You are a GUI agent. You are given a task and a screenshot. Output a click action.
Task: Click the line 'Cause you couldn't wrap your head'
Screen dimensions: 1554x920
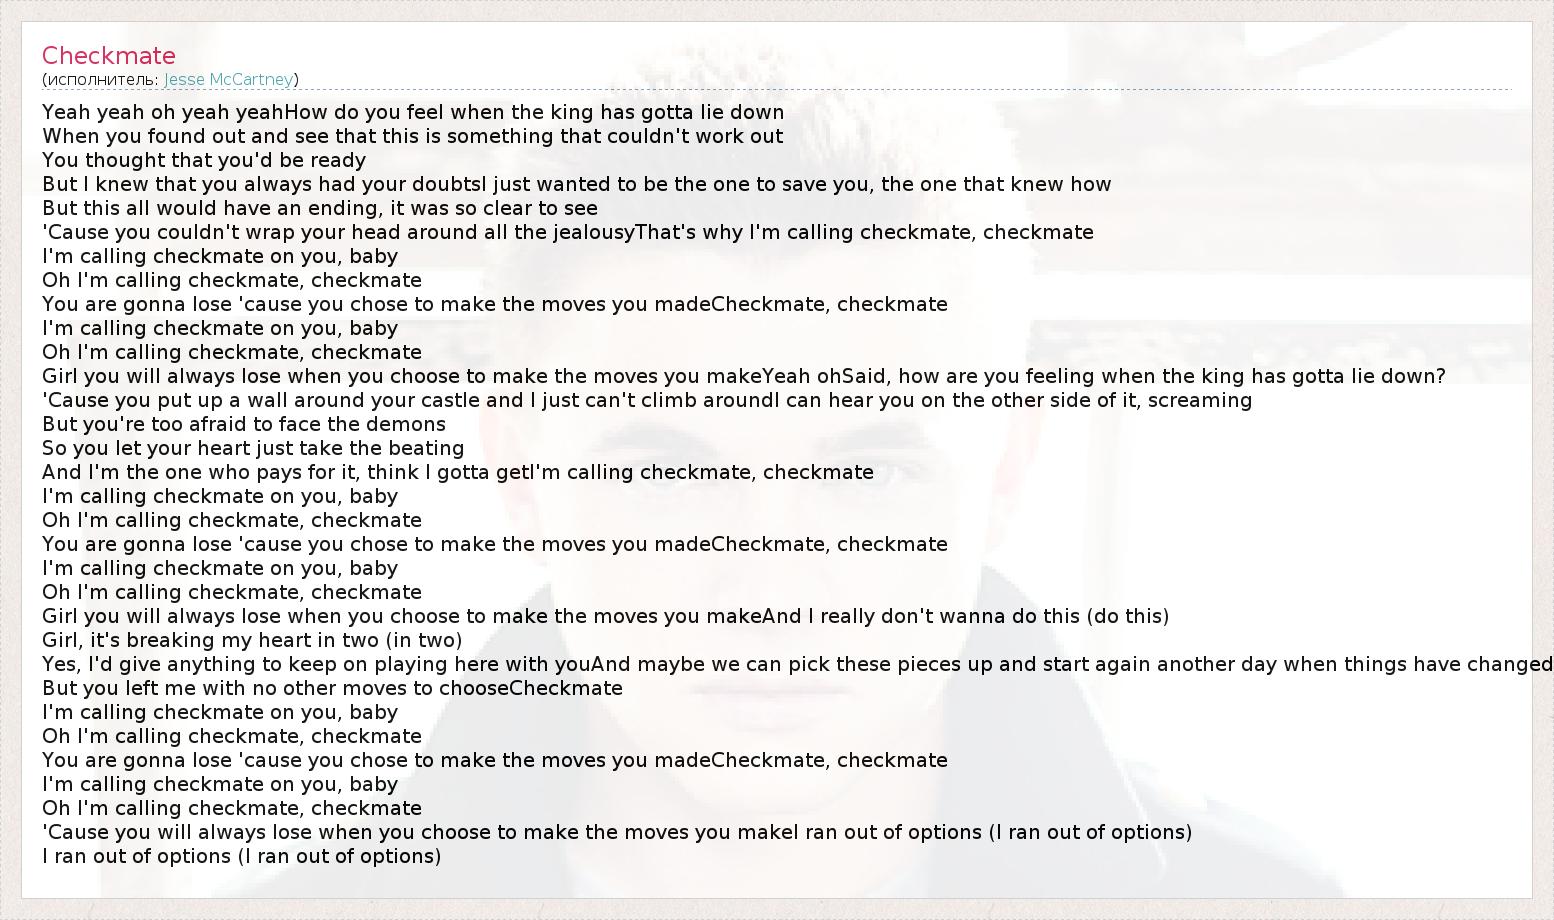(567, 232)
